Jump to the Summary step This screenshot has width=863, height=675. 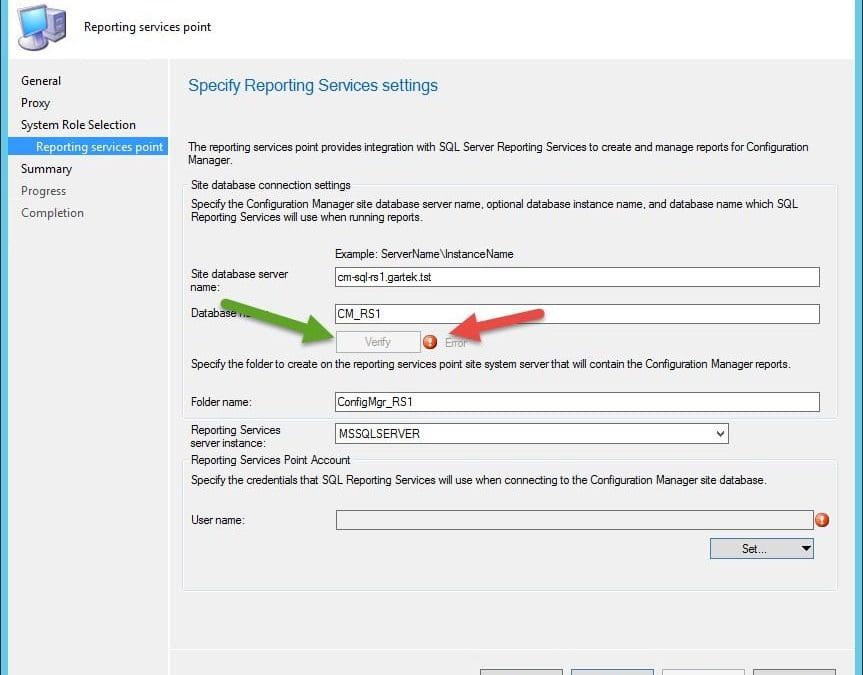coord(46,169)
